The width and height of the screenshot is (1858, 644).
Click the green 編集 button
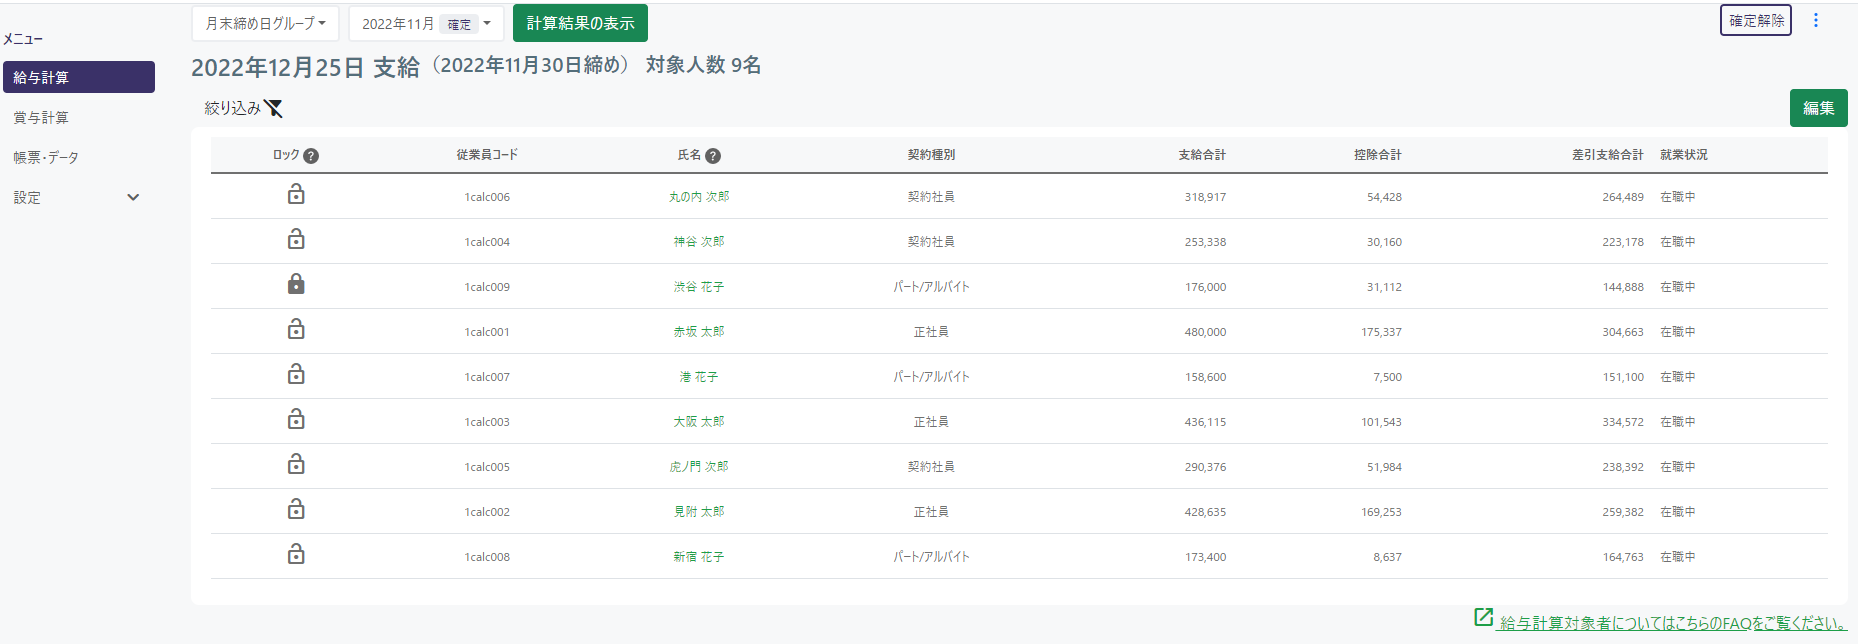(x=1818, y=108)
